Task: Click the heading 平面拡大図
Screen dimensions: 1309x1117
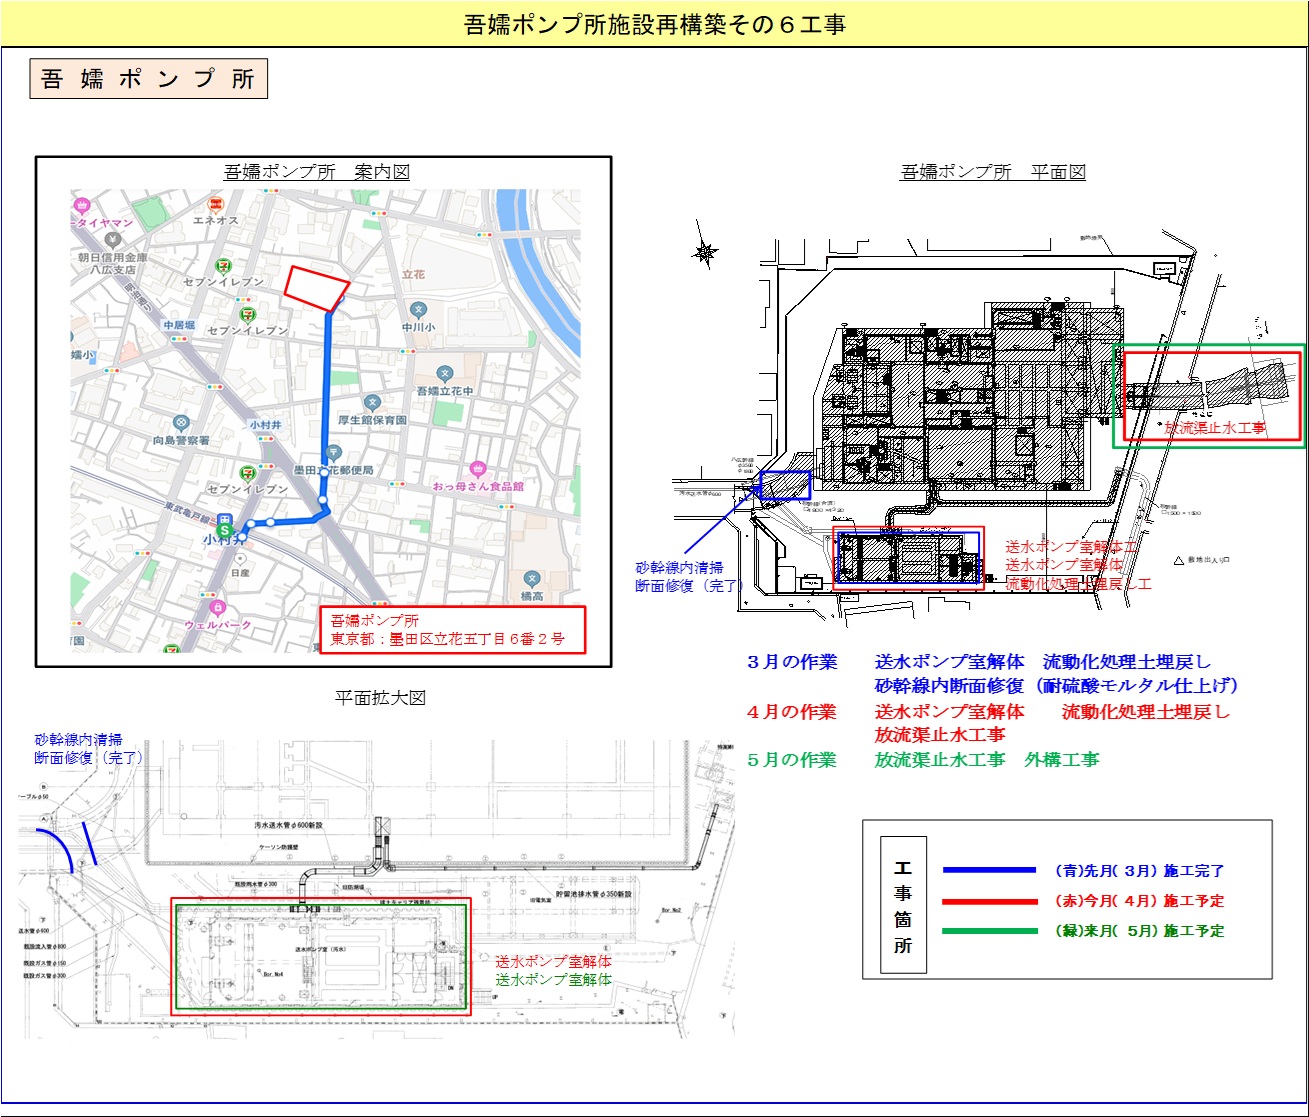Action: pyautogui.click(x=381, y=698)
